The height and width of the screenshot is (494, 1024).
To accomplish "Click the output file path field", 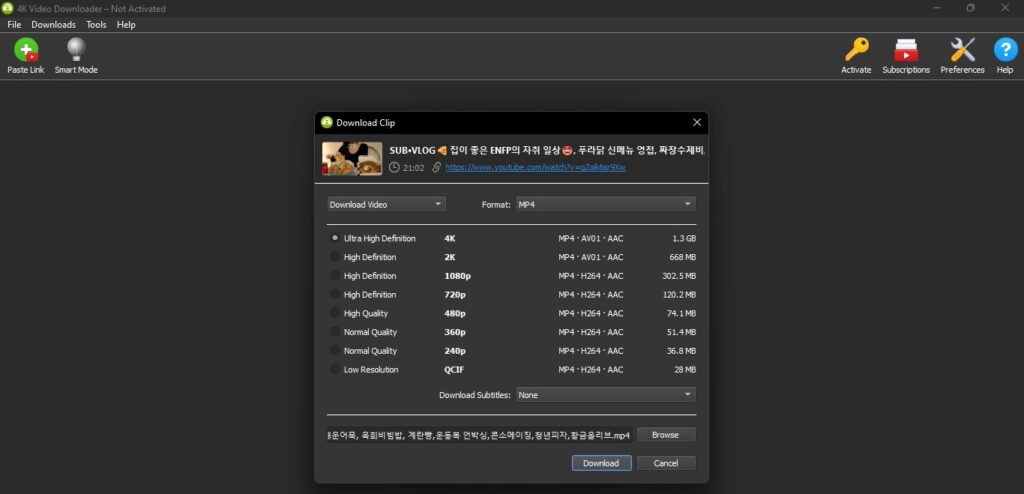I will click(x=480, y=435).
